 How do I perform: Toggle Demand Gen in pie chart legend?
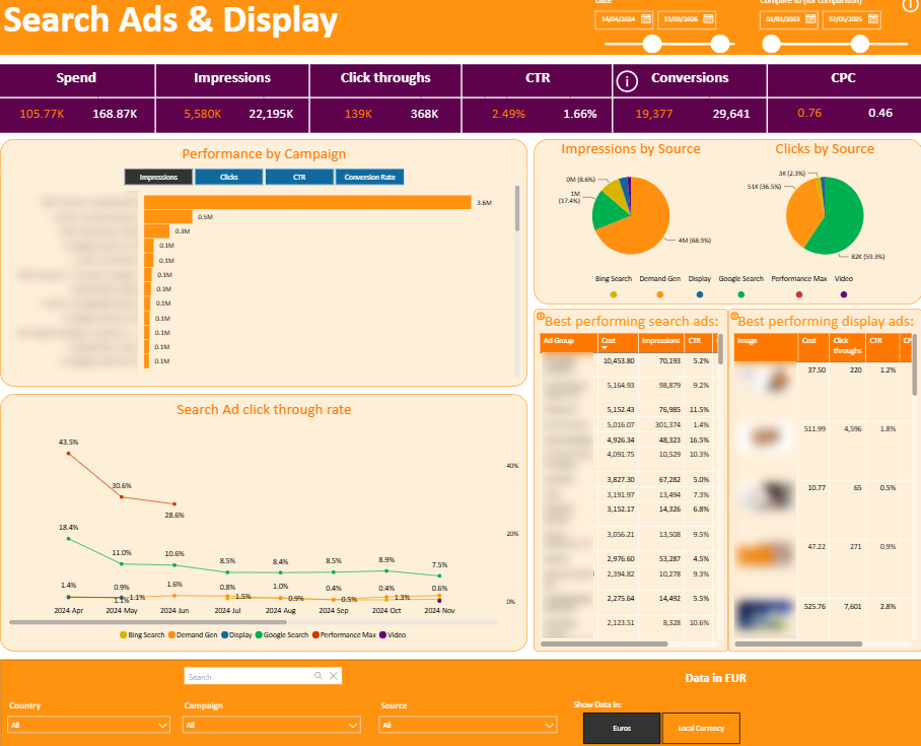pyautogui.click(x=660, y=287)
